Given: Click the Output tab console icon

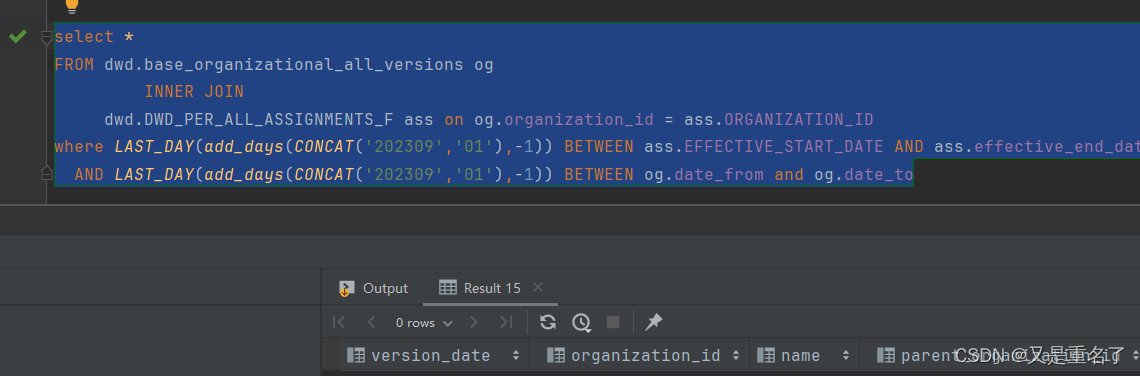Looking at the screenshot, I should (347, 289).
